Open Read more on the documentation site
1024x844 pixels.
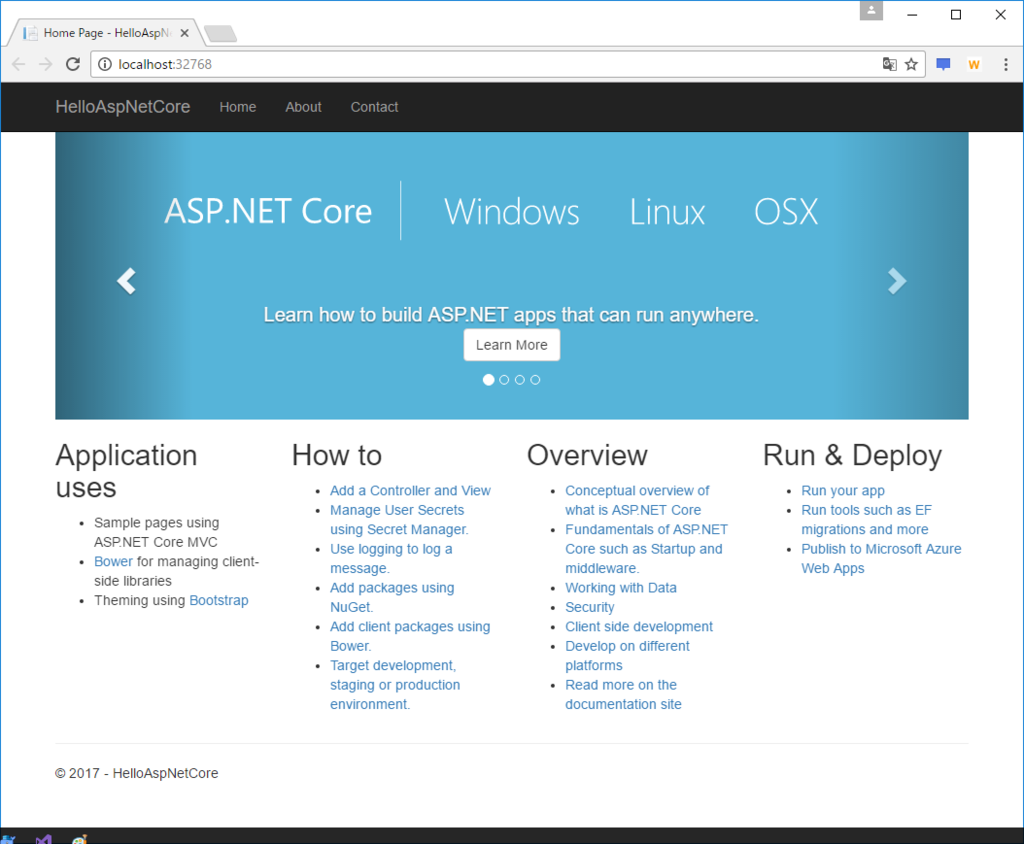point(623,694)
